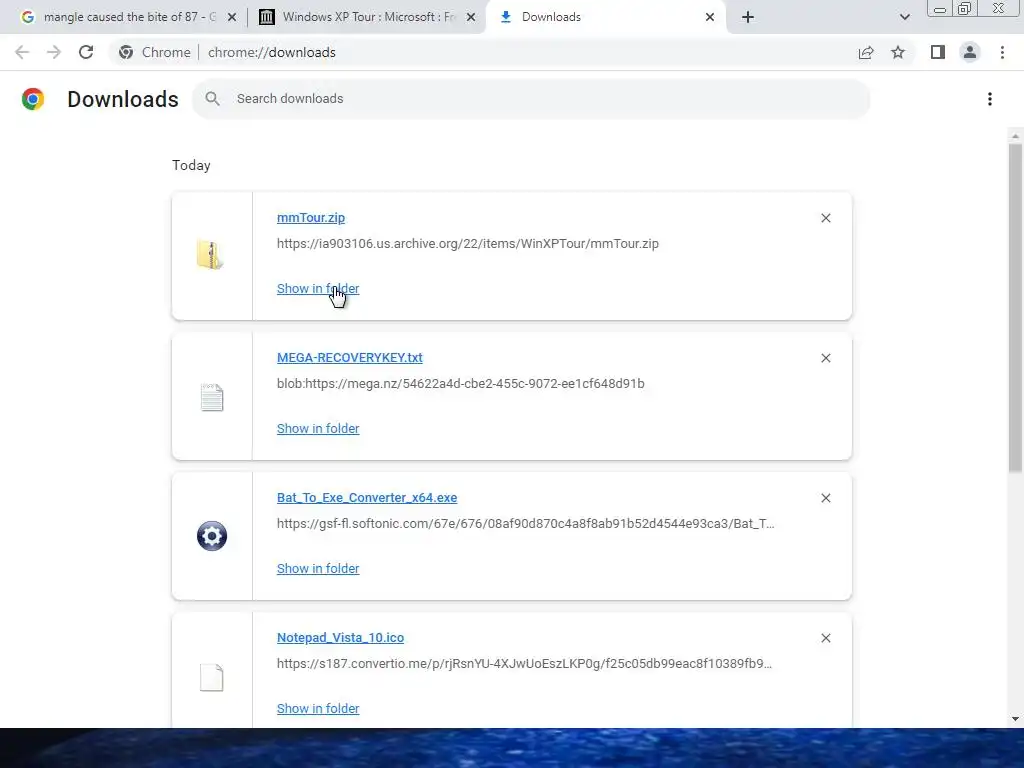
Task: Open the MEGA-RECOVERYKEY.txt file link
Action: point(349,358)
